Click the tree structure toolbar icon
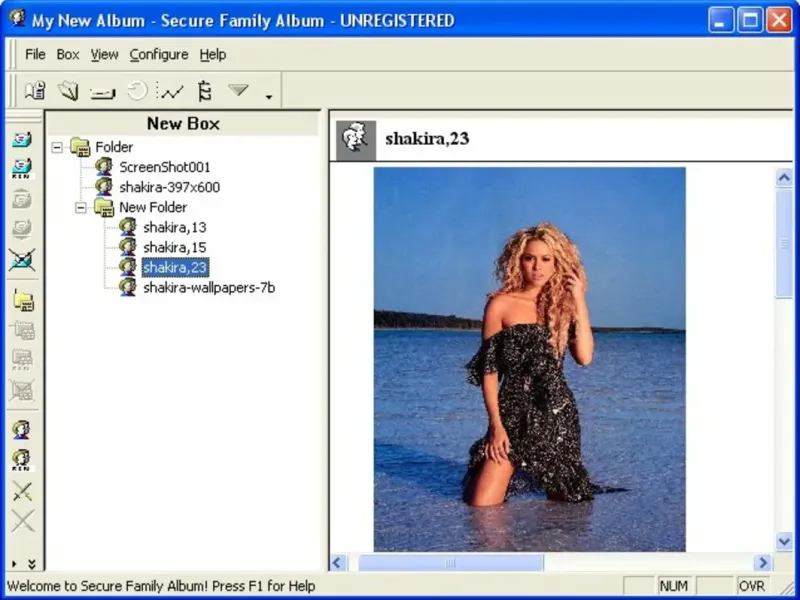 point(205,91)
